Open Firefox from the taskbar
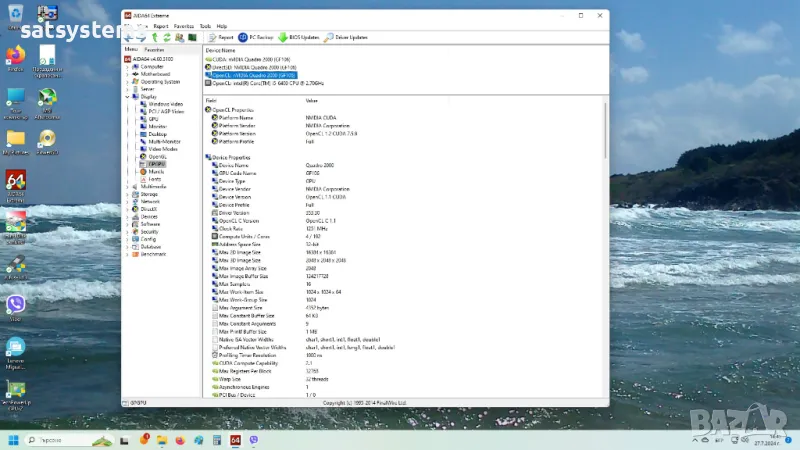Image resolution: width=800 pixels, height=450 pixels. tap(180, 440)
